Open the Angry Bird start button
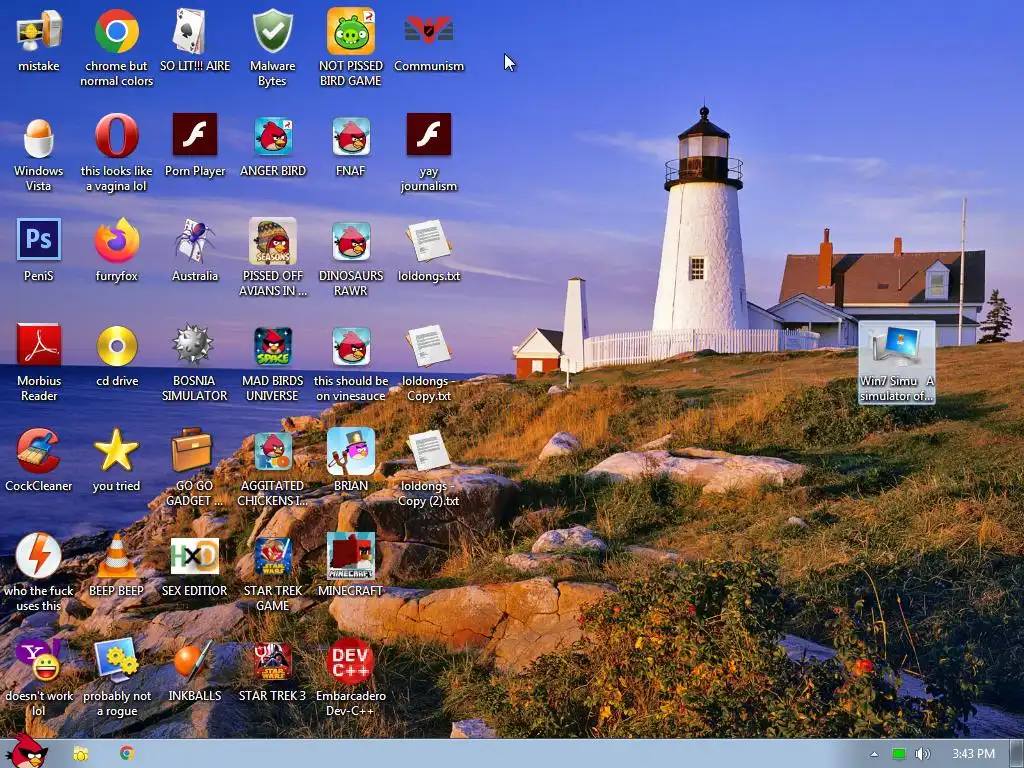The width and height of the screenshot is (1024, 768). point(26,751)
